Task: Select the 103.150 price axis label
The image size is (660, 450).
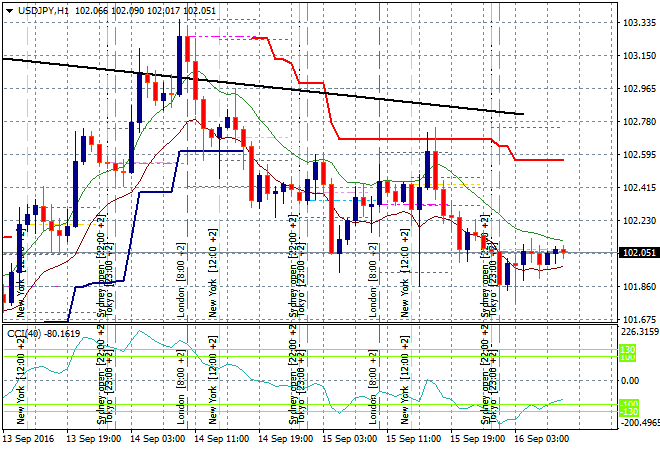Action: tap(639, 56)
